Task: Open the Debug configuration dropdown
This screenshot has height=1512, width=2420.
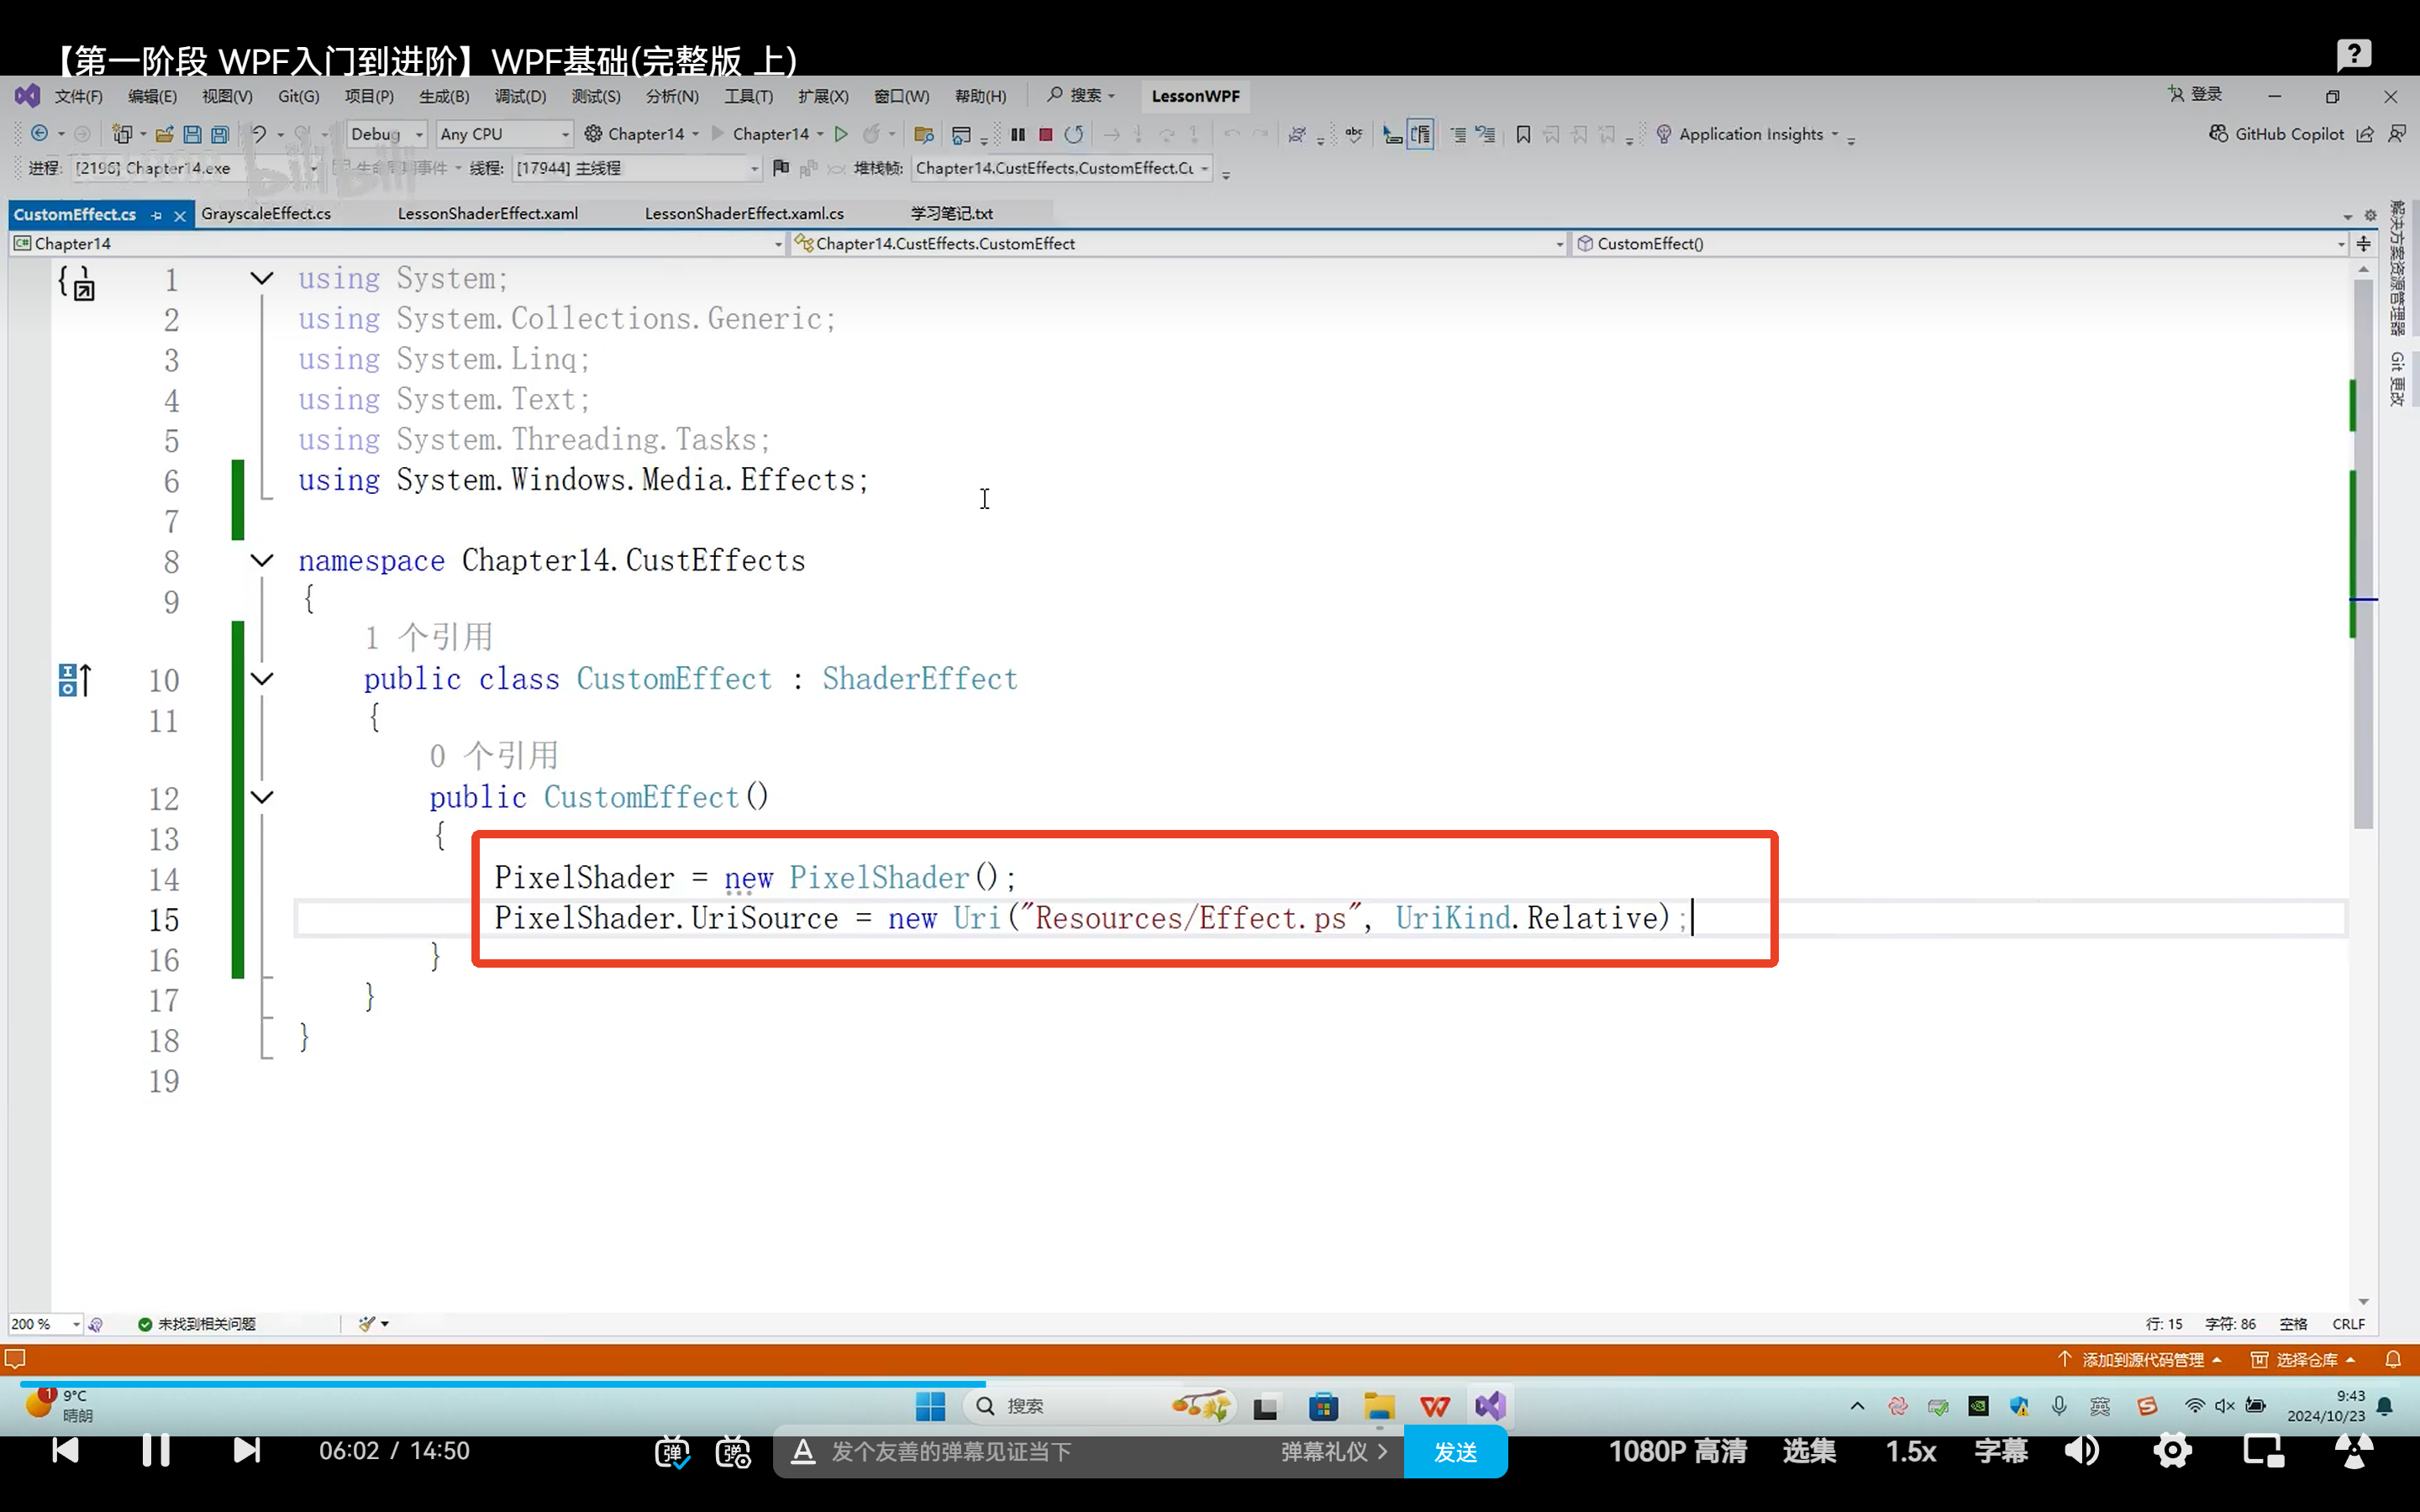Action: pyautogui.click(x=385, y=133)
